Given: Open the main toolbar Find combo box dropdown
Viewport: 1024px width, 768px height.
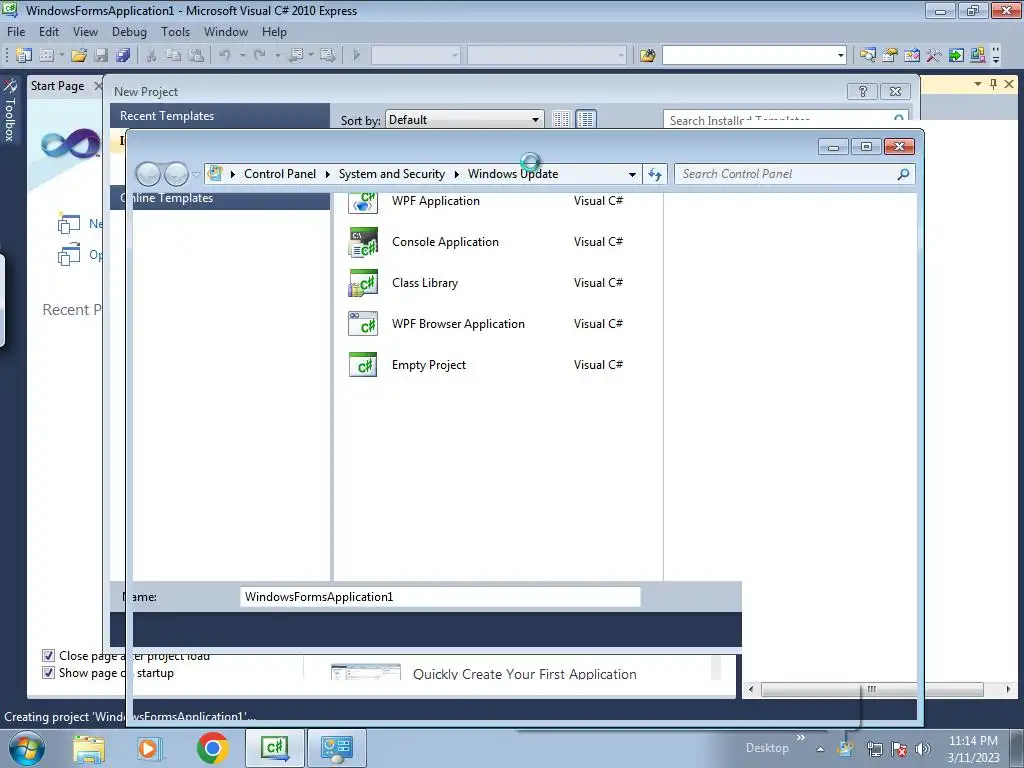Looking at the screenshot, I should 840,56.
